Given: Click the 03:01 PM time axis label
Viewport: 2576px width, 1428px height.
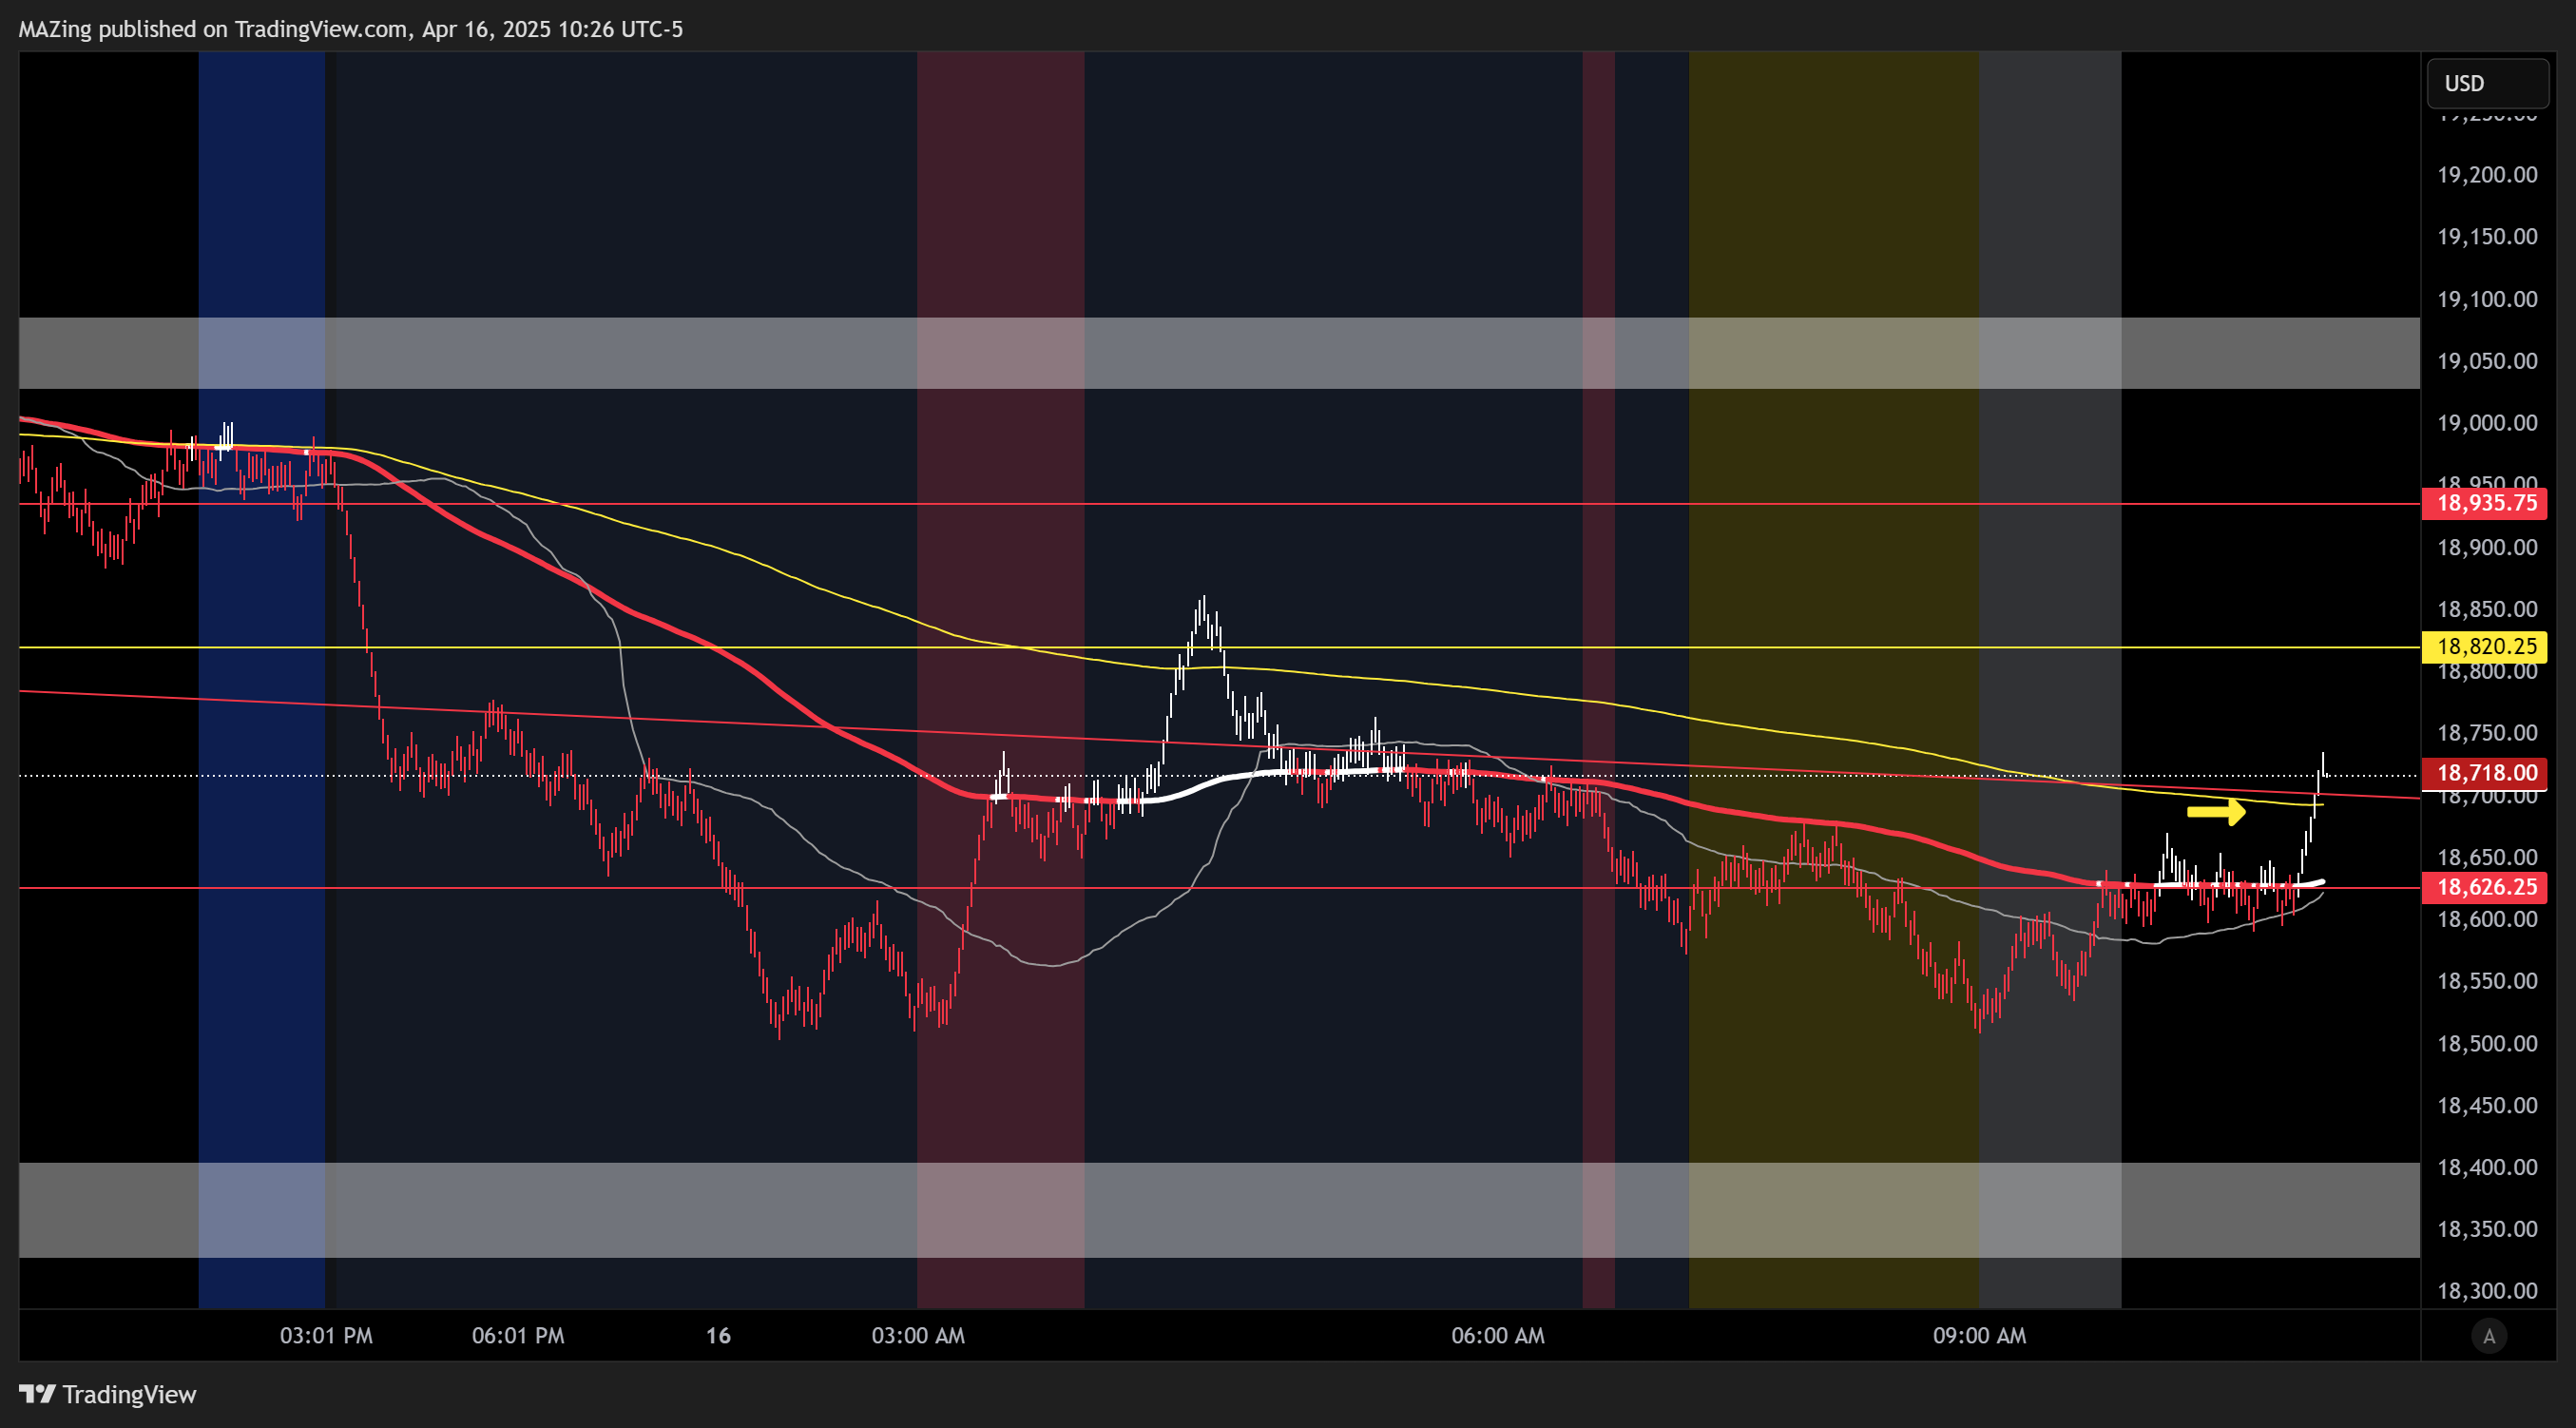Looking at the screenshot, I should (326, 1336).
